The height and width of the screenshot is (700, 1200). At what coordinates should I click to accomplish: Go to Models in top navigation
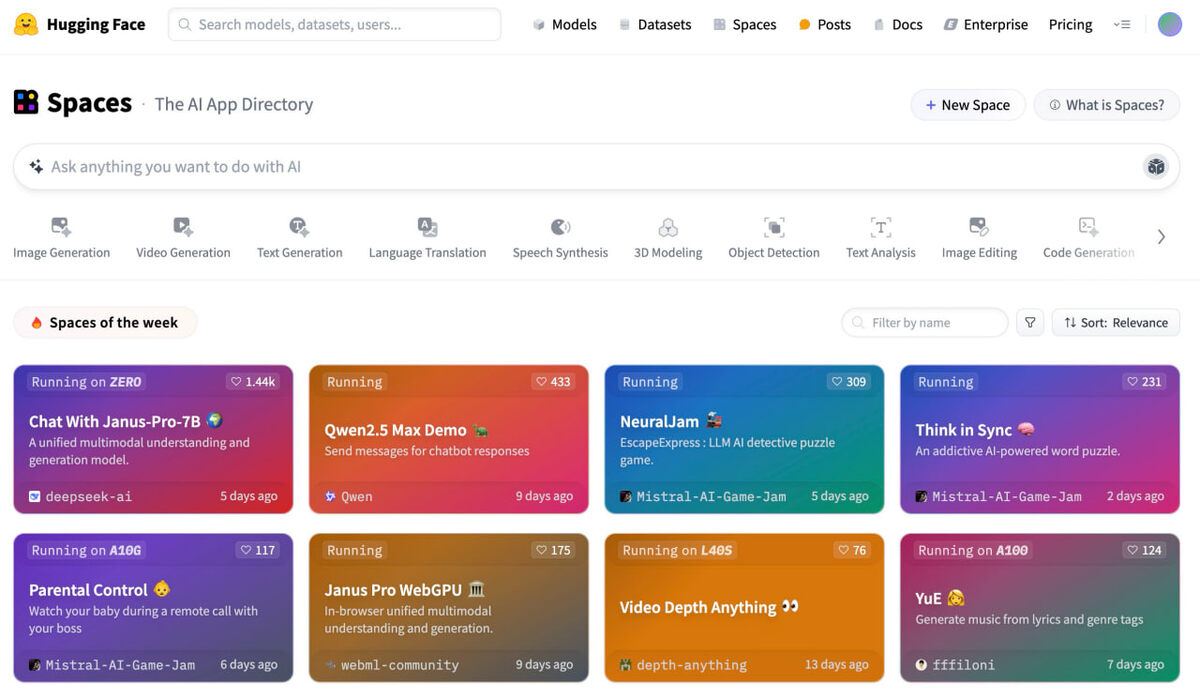(x=565, y=24)
